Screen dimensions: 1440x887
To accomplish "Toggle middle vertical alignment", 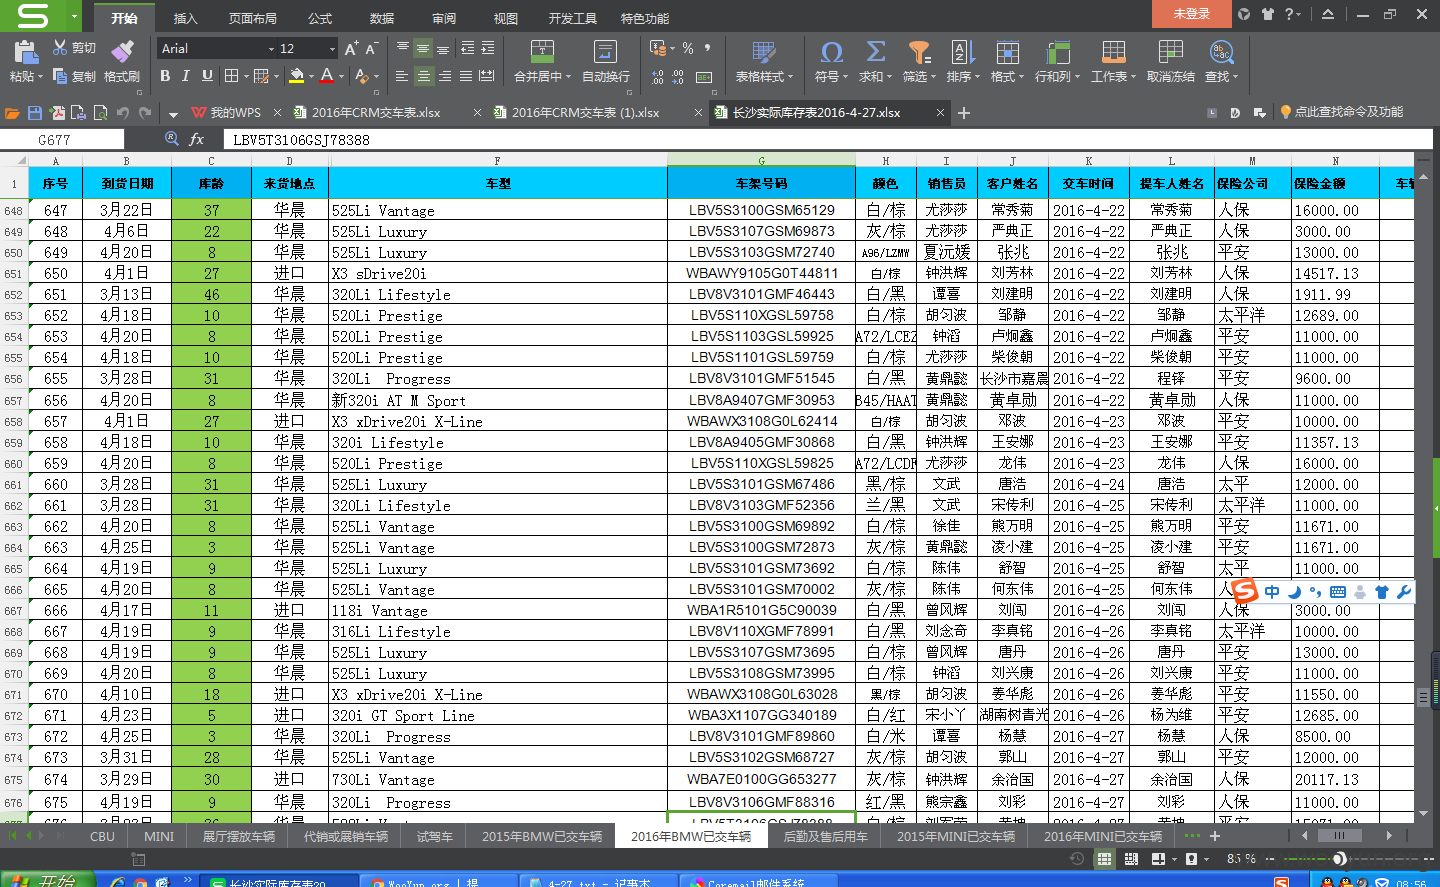I will click(x=424, y=48).
